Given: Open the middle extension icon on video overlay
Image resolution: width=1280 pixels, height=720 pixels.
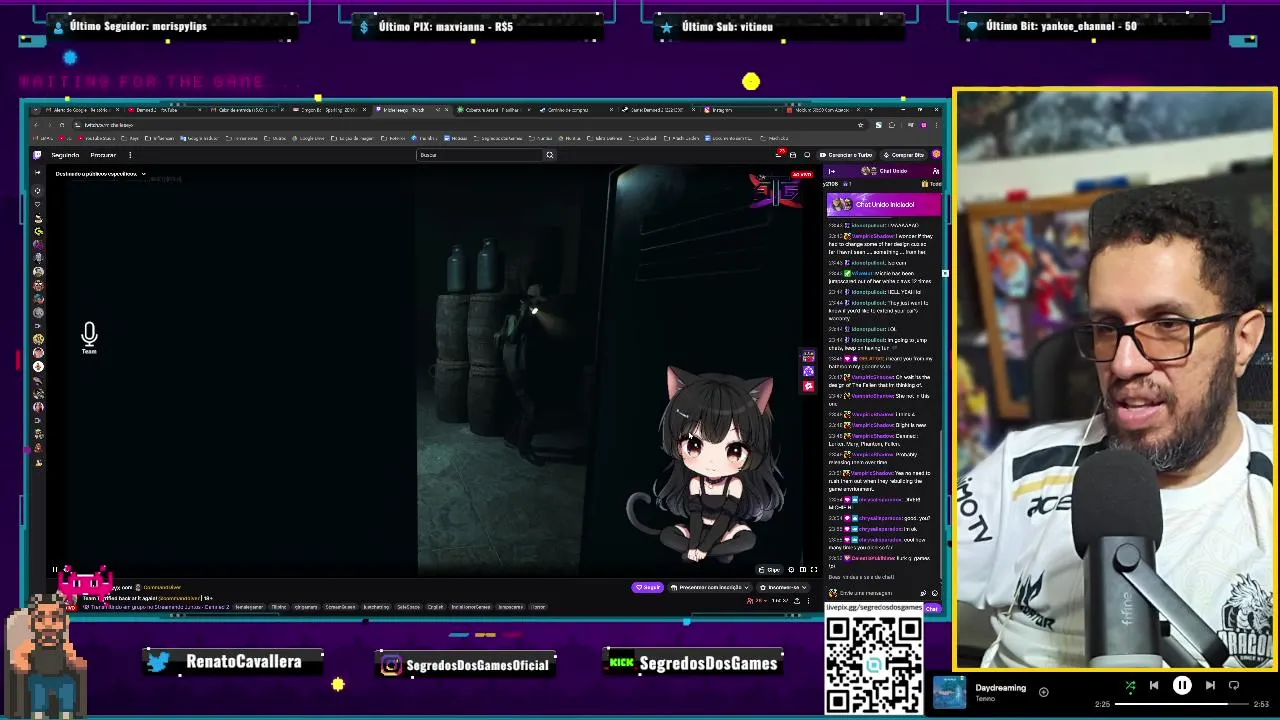Looking at the screenshot, I should (808, 371).
